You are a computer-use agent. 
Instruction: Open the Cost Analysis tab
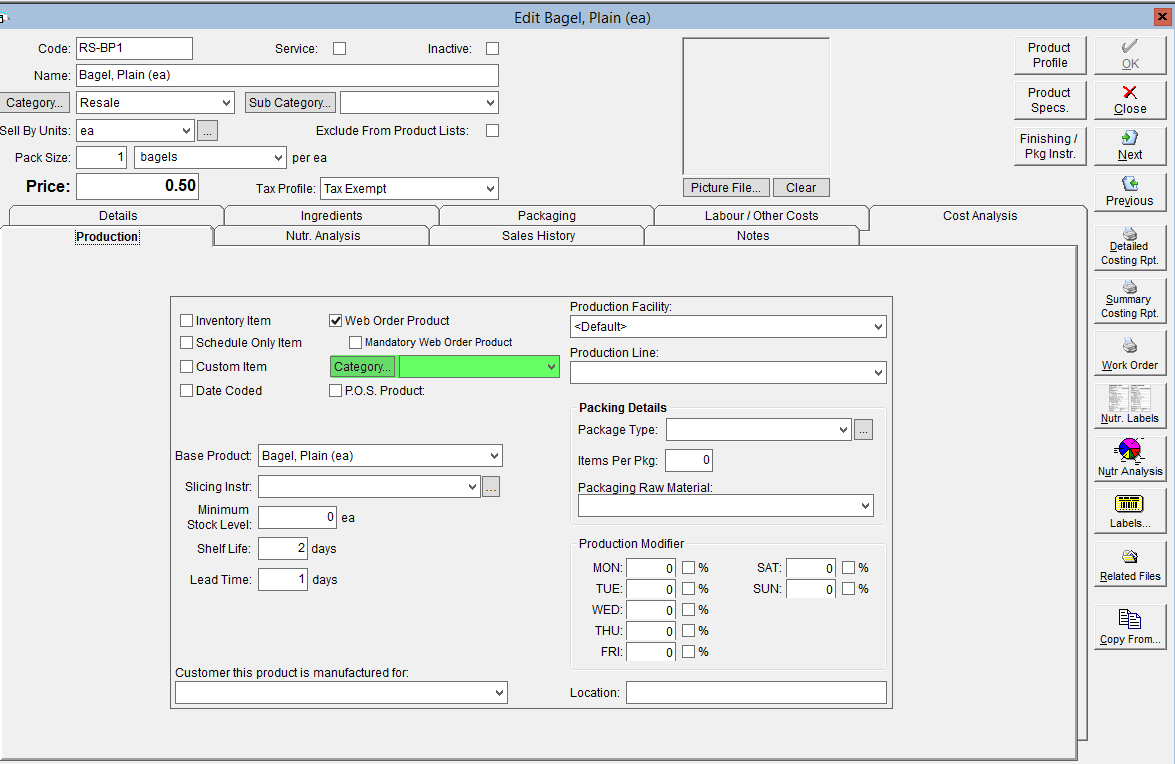click(x=979, y=216)
